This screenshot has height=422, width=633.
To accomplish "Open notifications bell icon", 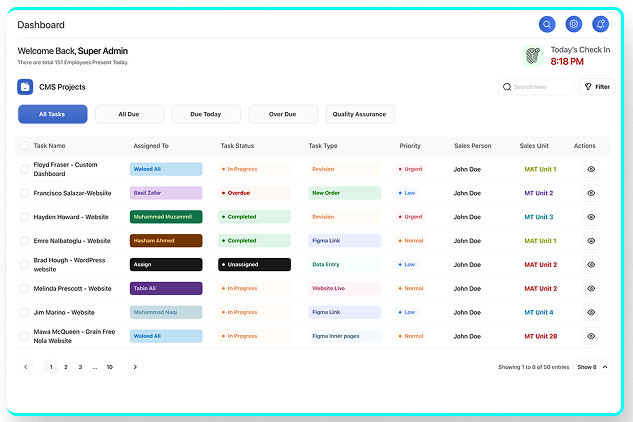I will point(601,25).
